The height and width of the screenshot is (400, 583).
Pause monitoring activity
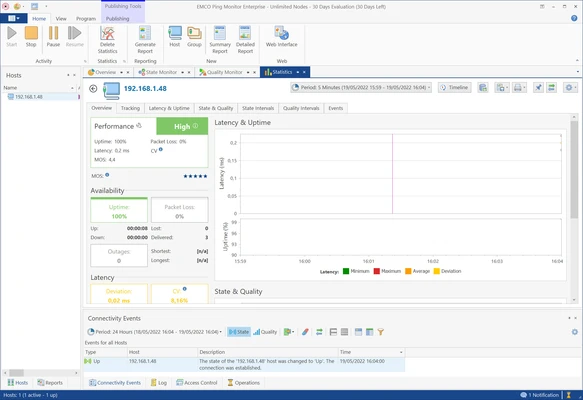pos(53,36)
